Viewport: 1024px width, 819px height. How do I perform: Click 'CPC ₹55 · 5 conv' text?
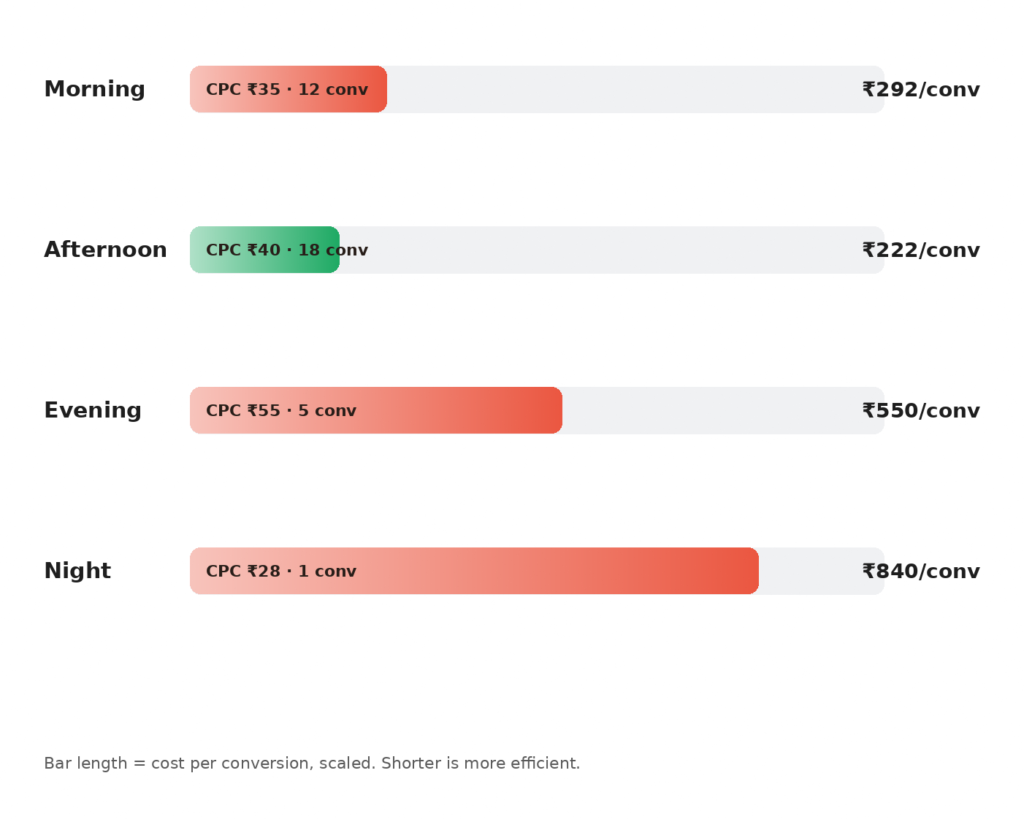(281, 411)
